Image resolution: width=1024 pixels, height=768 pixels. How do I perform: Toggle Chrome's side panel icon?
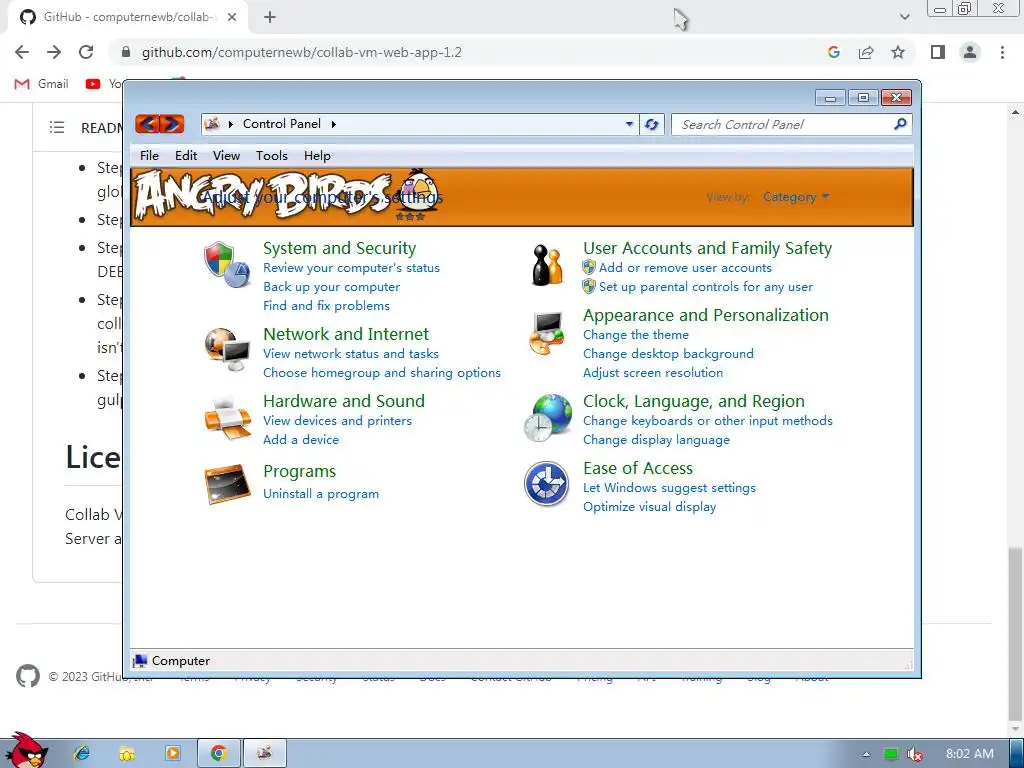pyautogui.click(x=938, y=52)
